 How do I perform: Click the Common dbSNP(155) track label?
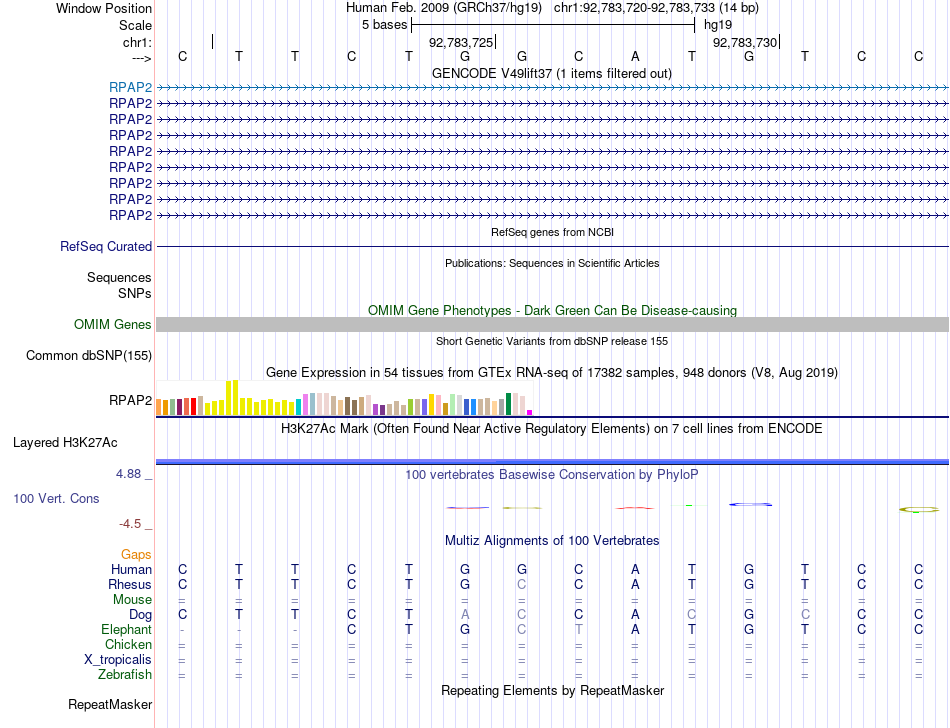tap(89, 356)
